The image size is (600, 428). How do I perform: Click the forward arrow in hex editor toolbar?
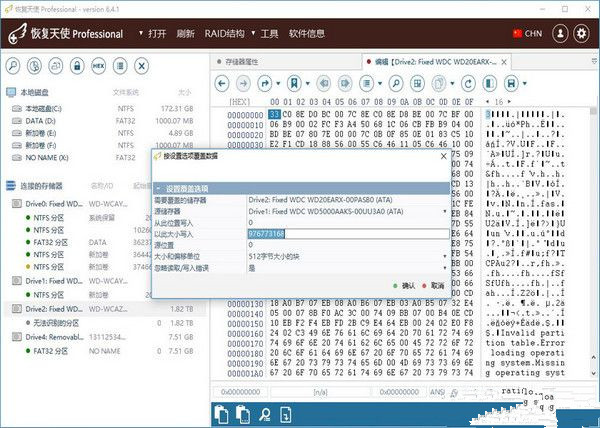(x=243, y=83)
